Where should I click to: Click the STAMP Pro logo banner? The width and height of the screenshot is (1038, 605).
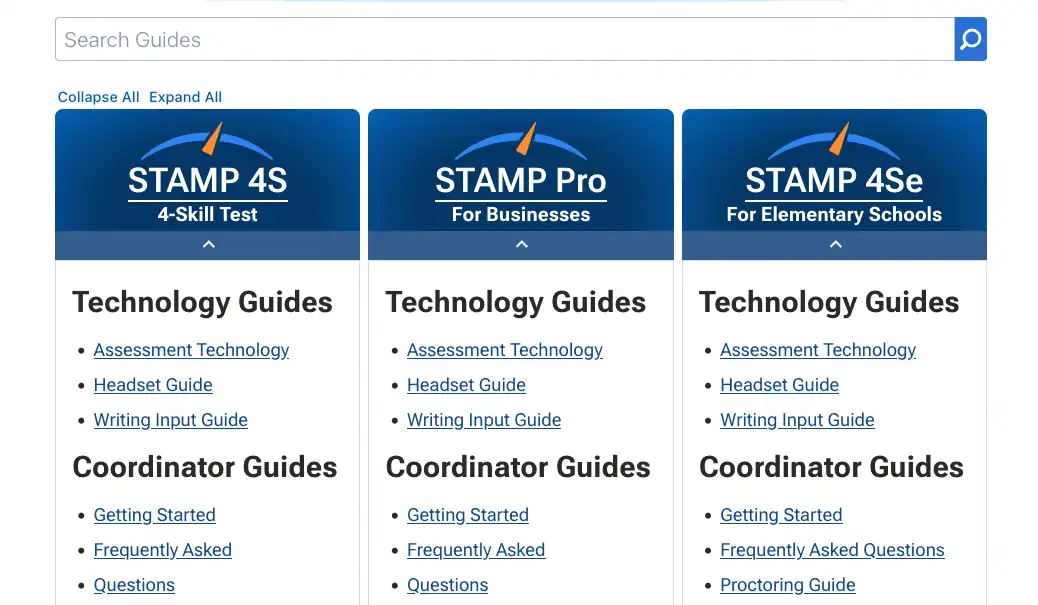coord(520,171)
